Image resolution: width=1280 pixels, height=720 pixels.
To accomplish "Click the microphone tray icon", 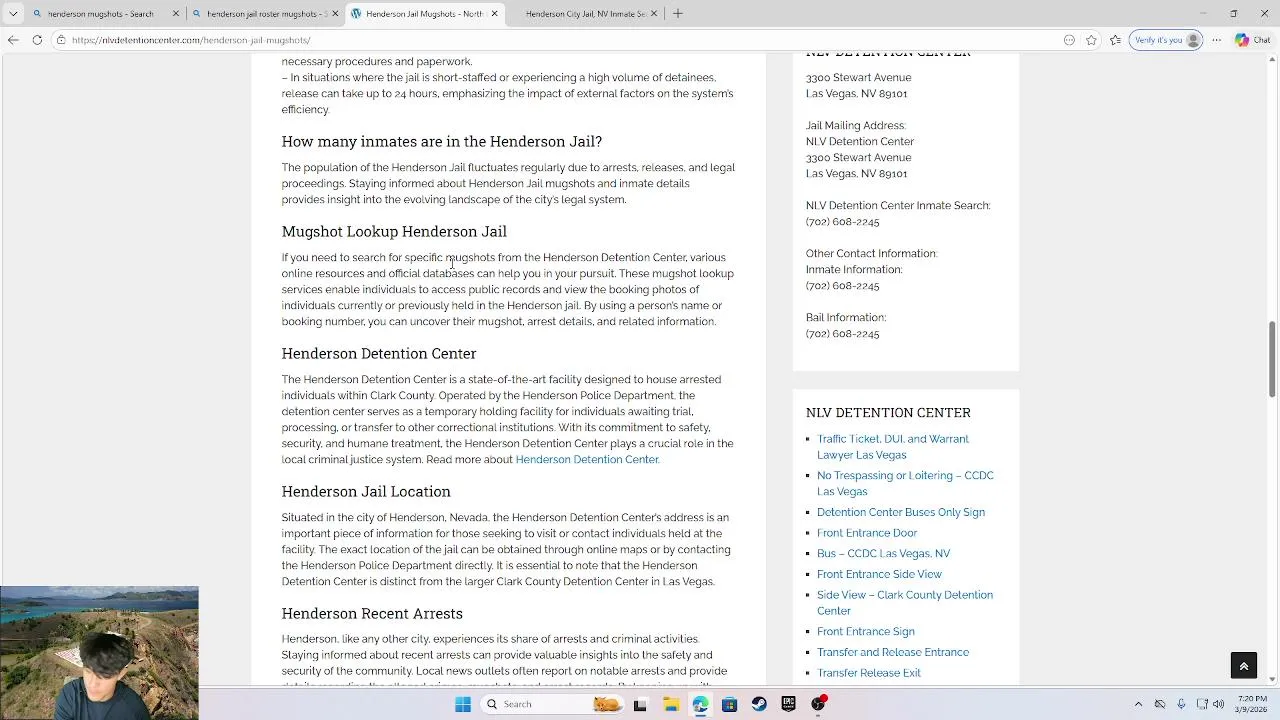I will [x=1181, y=704].
